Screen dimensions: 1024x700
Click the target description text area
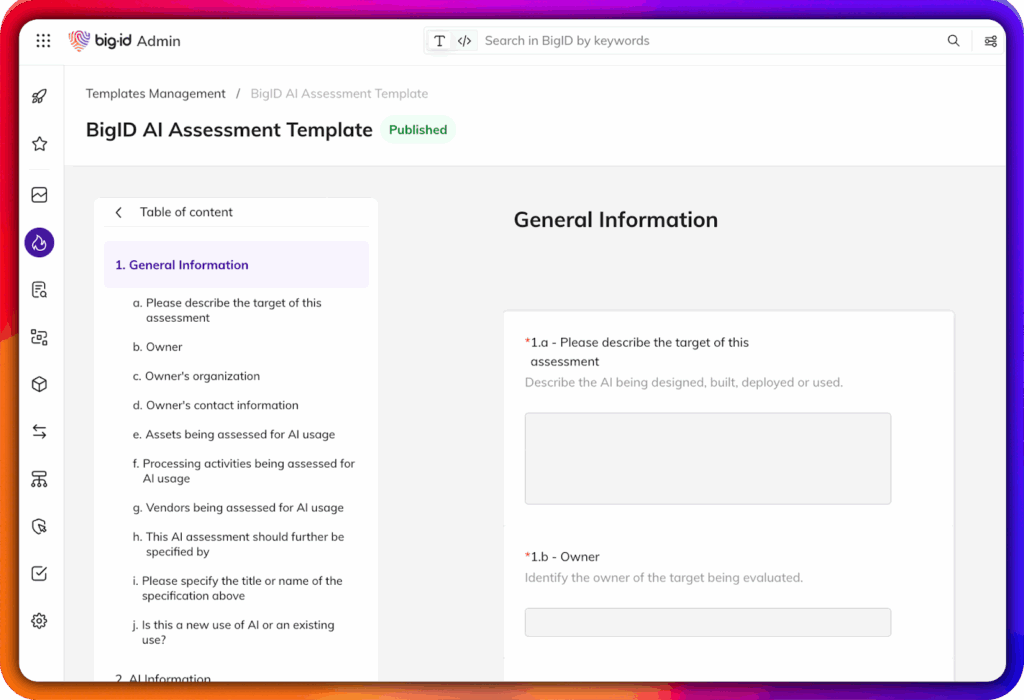point(707,458)
